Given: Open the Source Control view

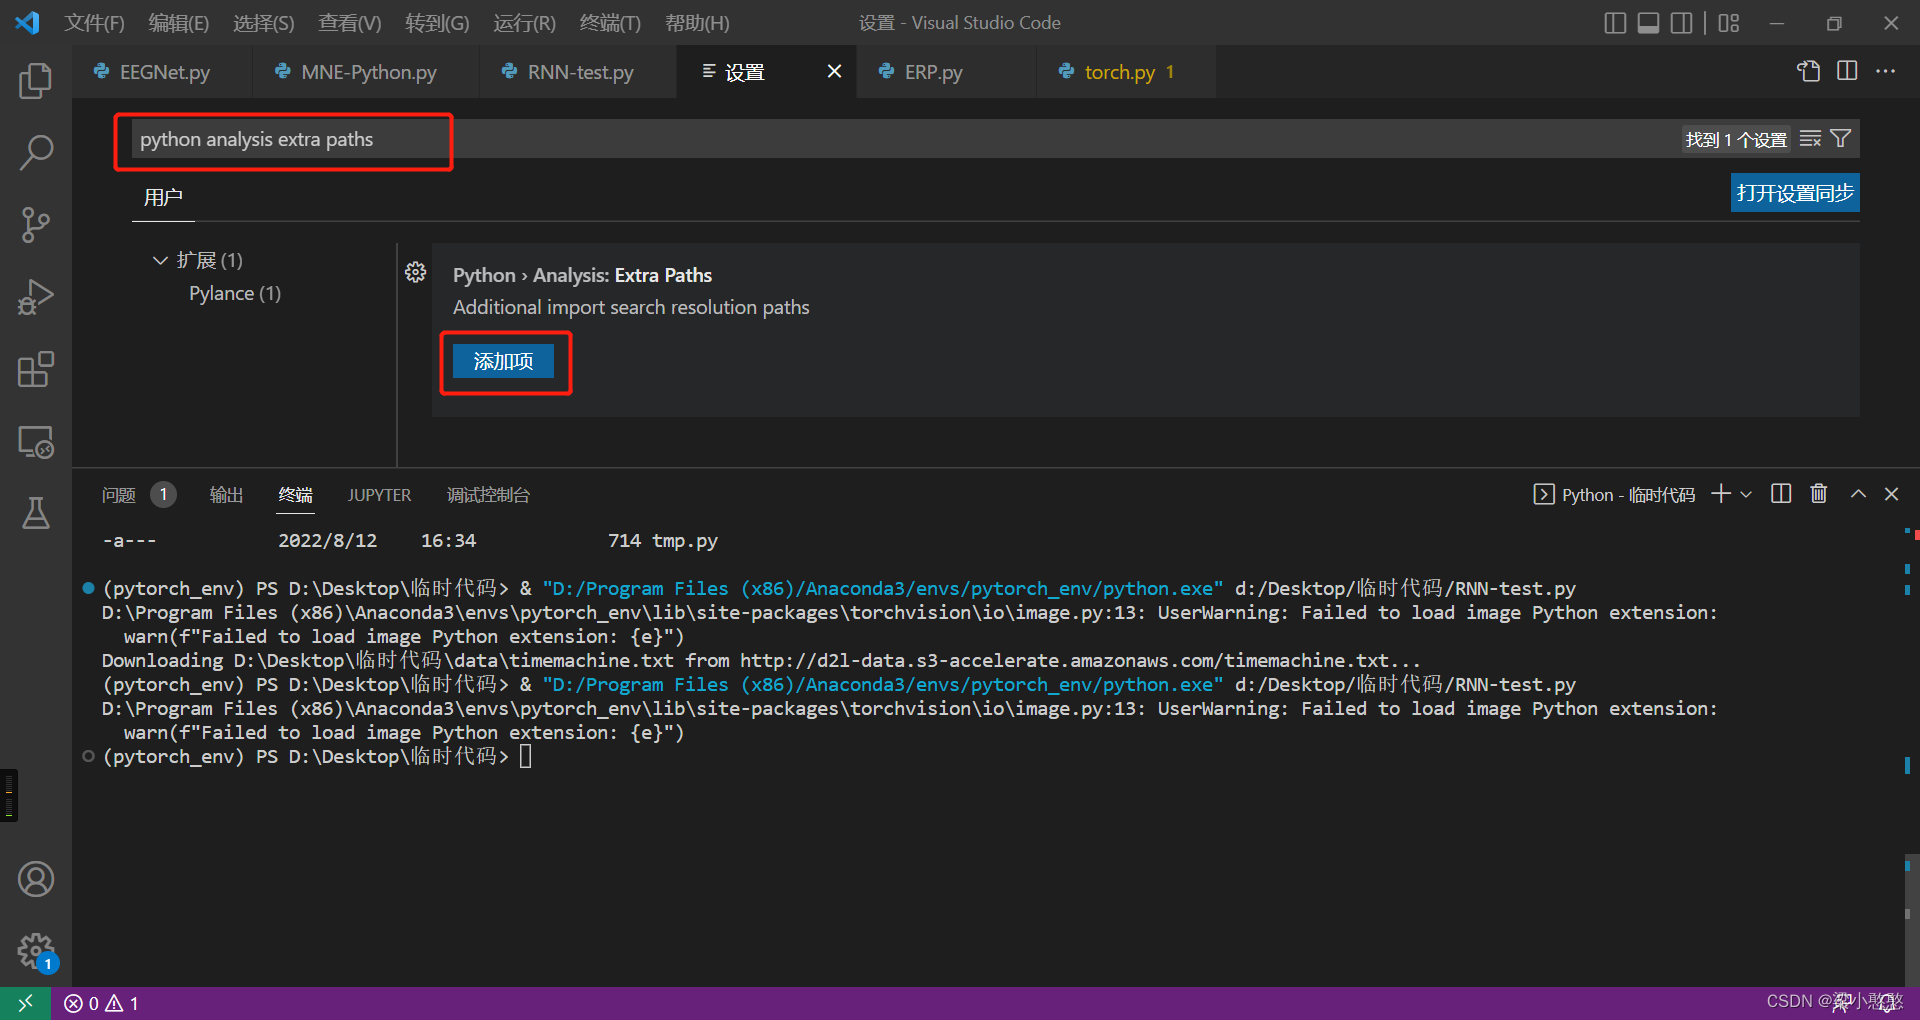Looking at the screenshot, I should [x=36, y=225].
